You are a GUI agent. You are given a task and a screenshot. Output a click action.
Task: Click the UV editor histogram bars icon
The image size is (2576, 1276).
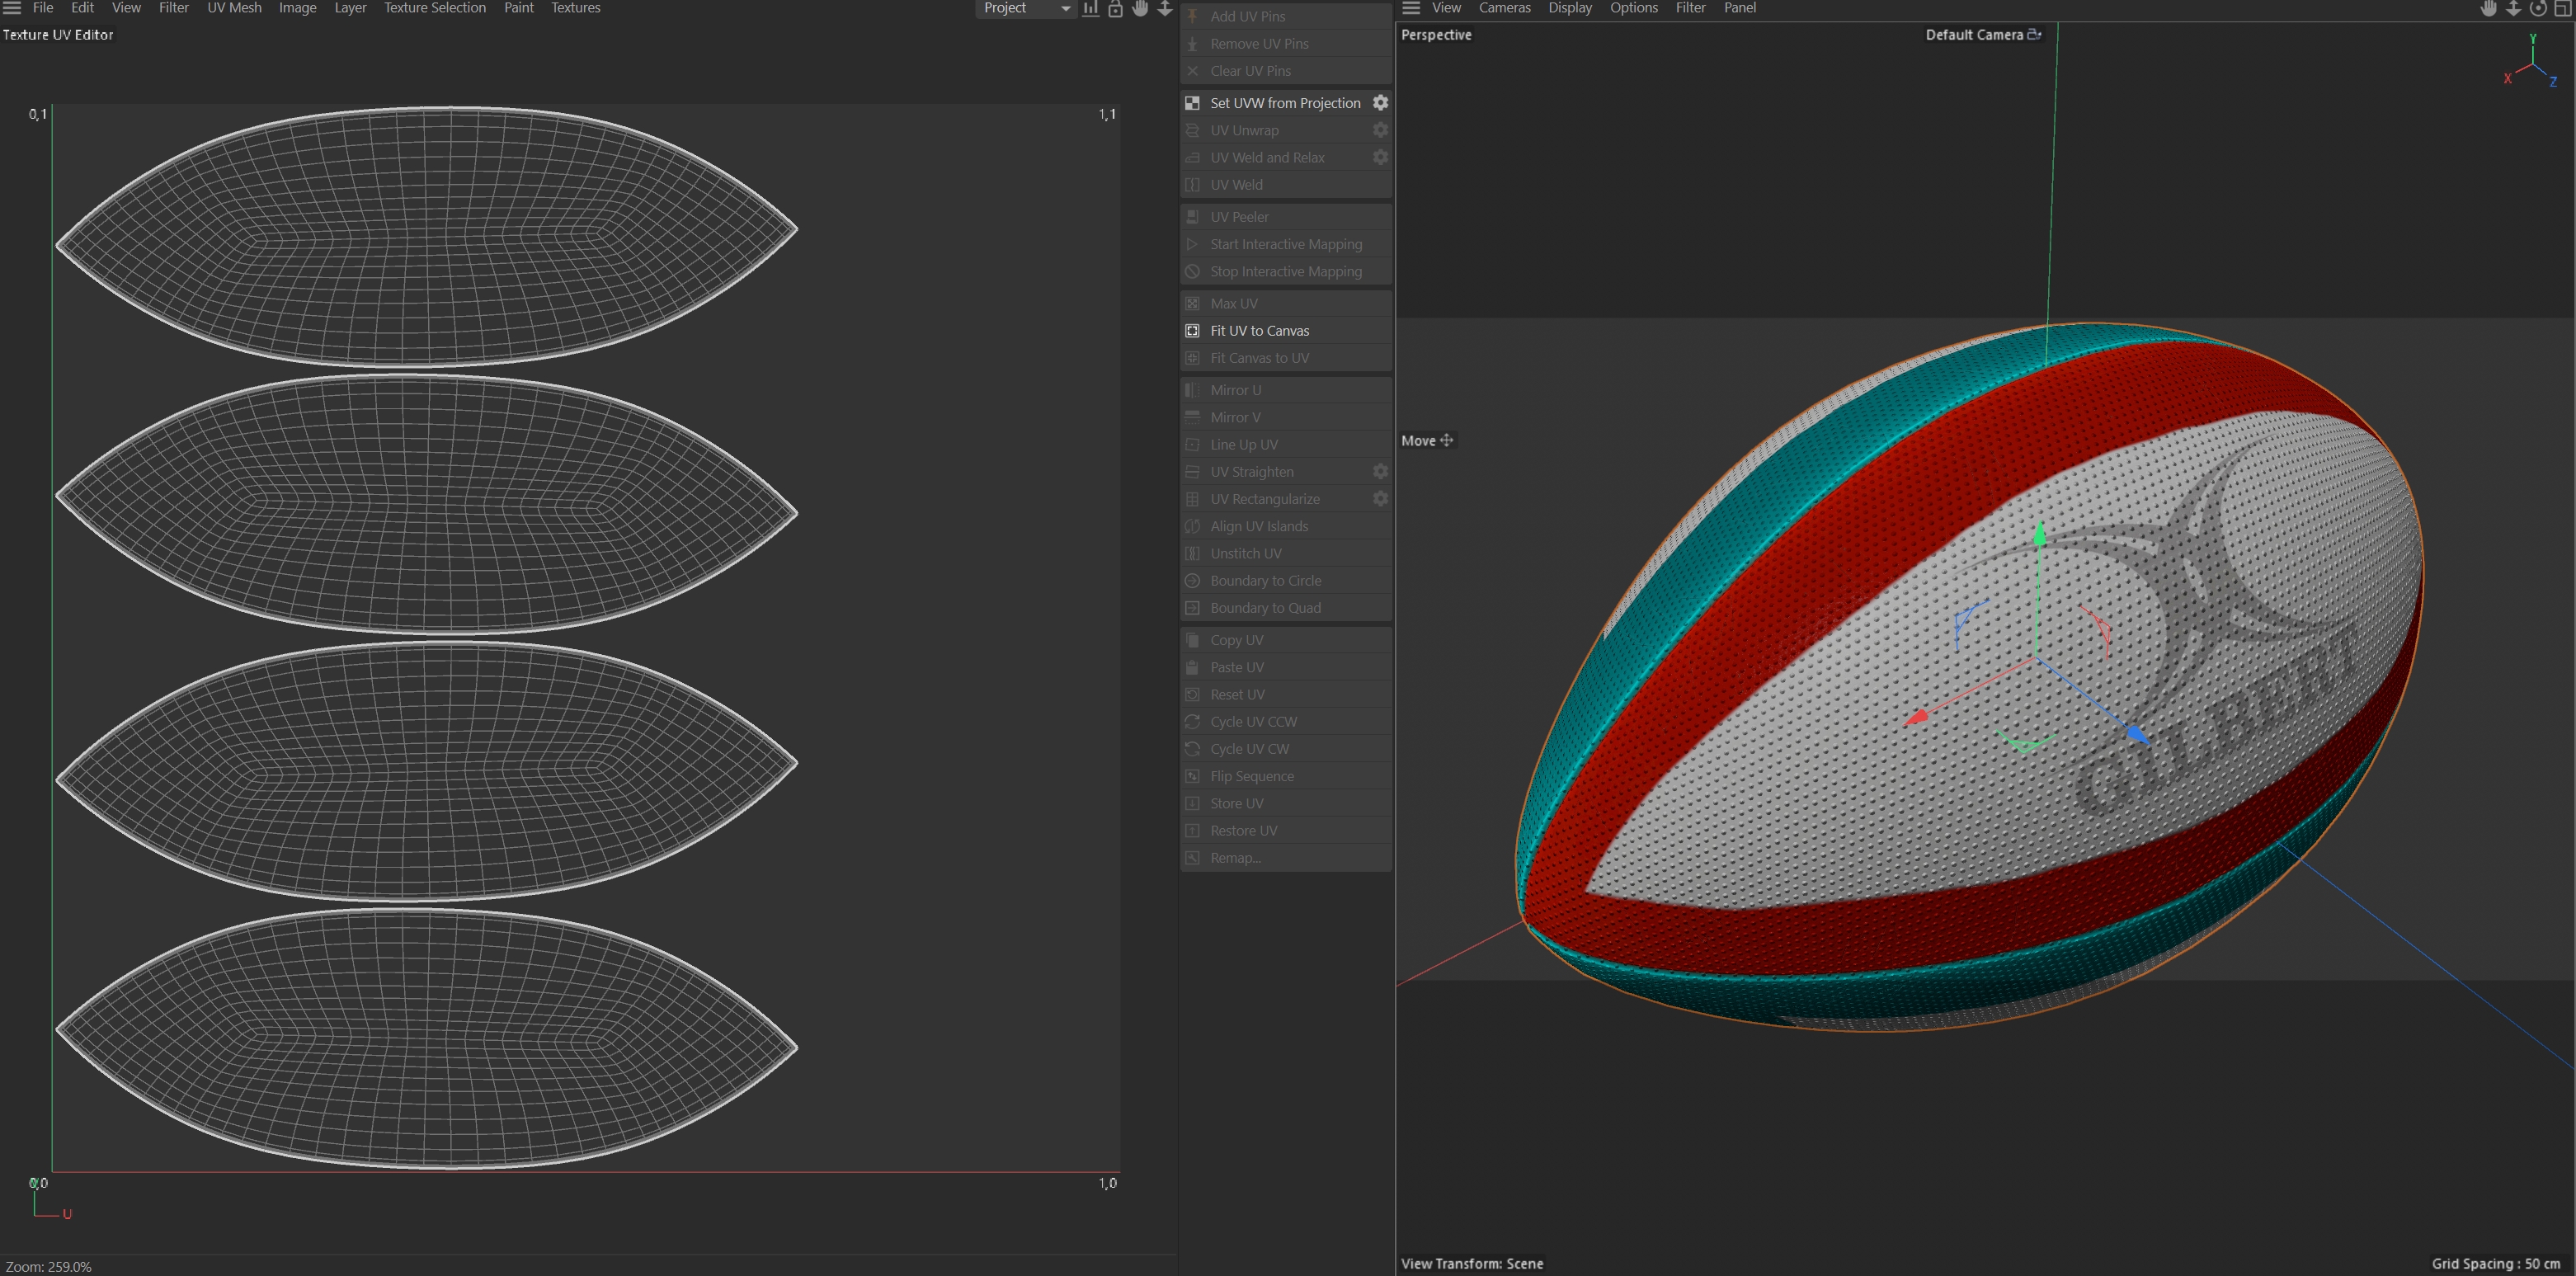click(1090, 9)
